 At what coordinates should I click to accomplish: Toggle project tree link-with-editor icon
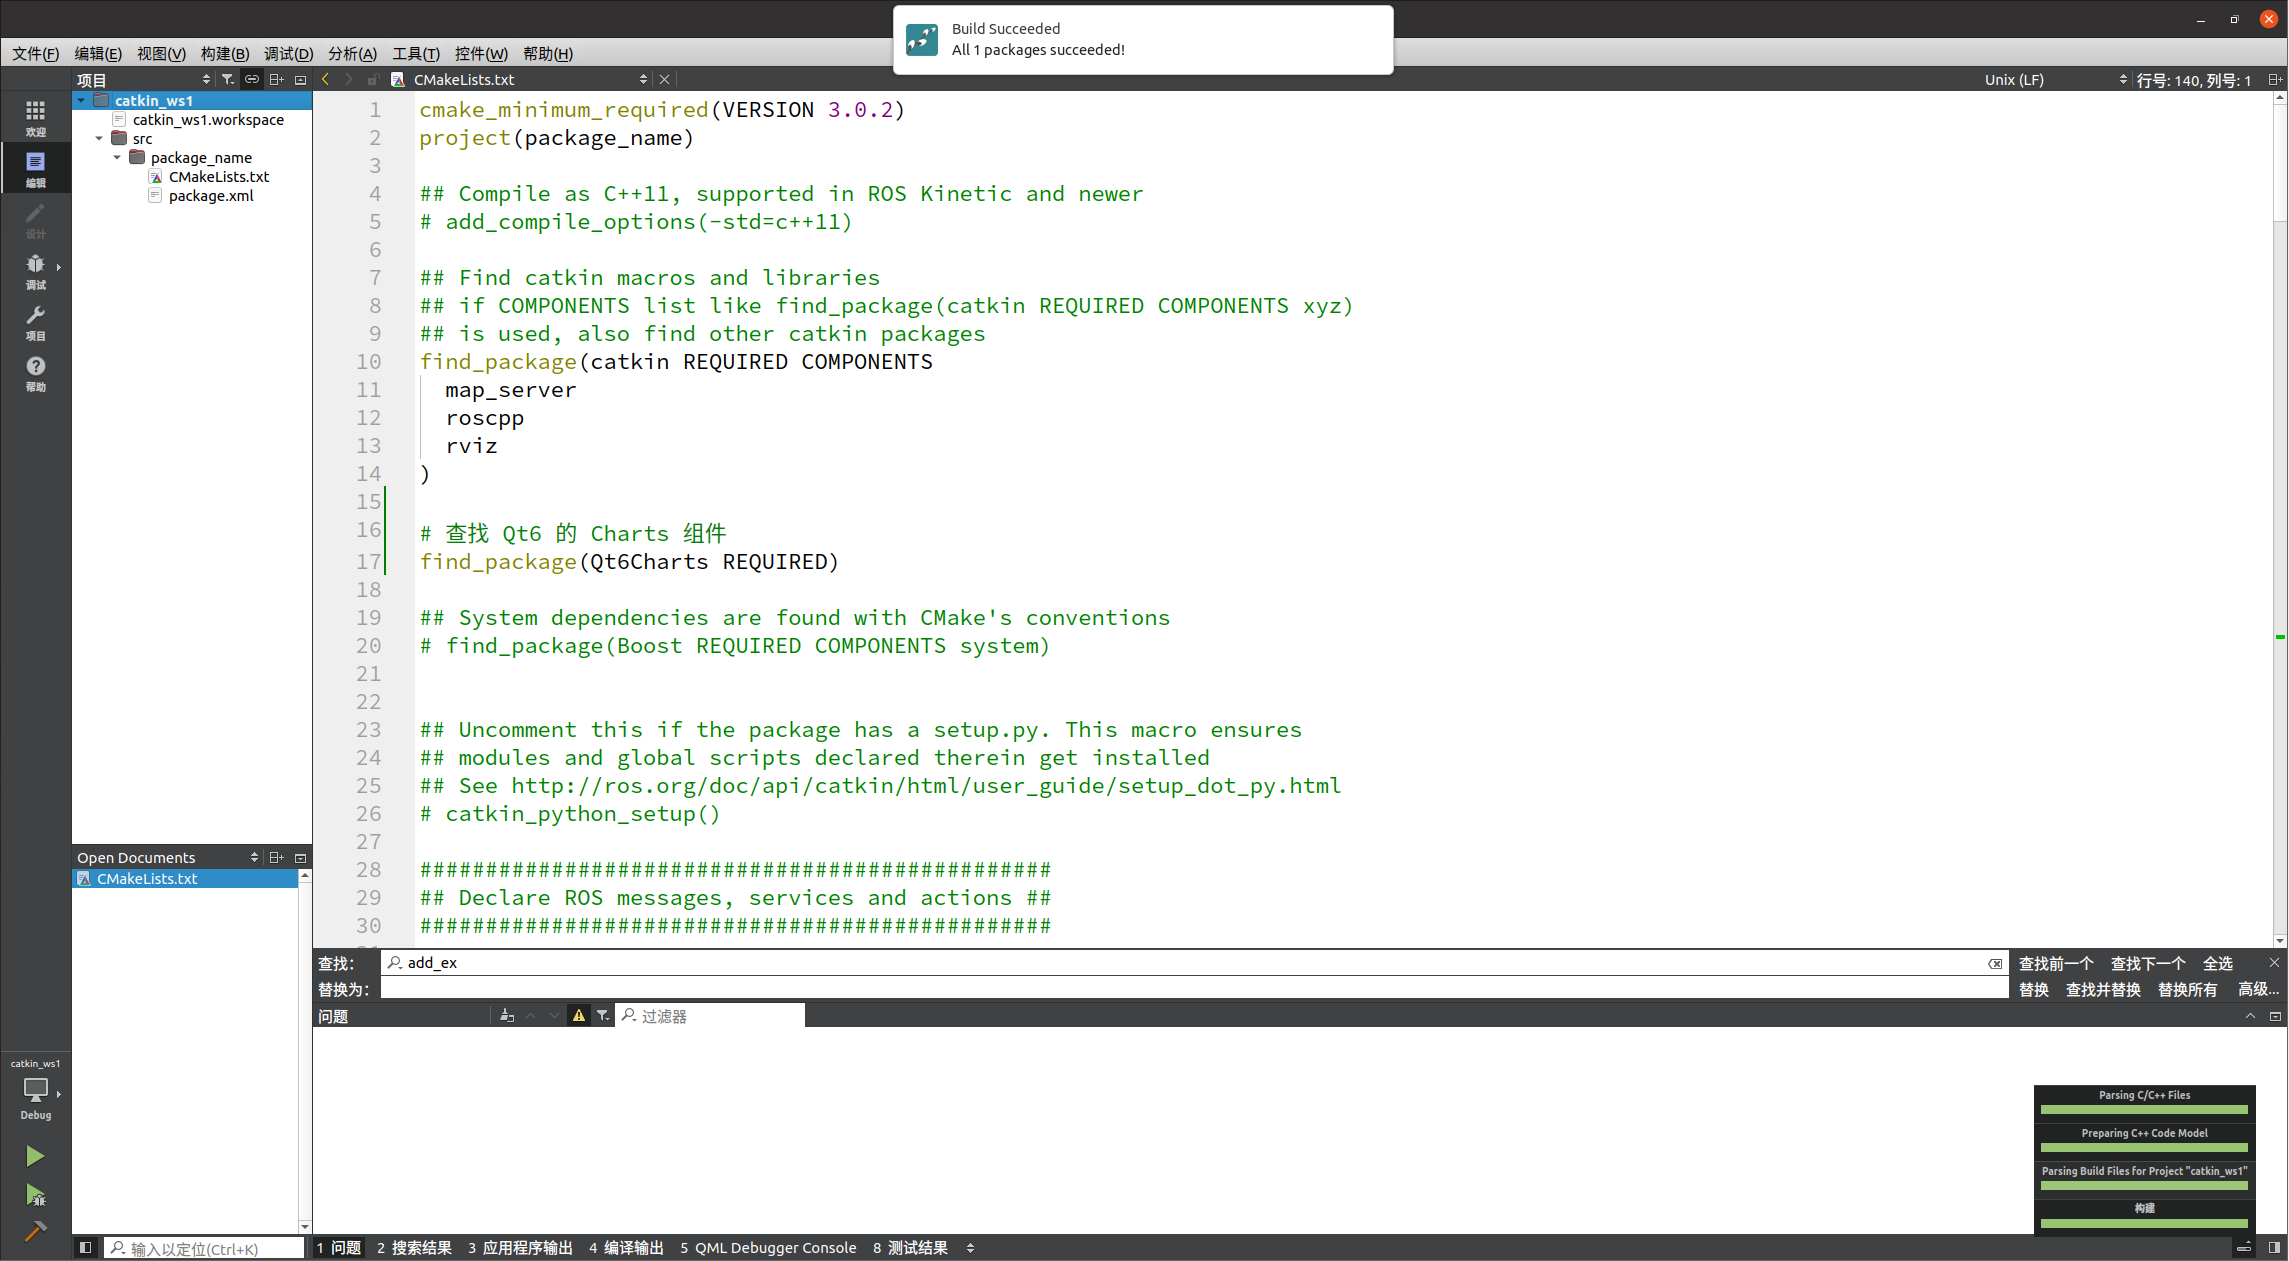pyautogui.click(x=252, y=79)
